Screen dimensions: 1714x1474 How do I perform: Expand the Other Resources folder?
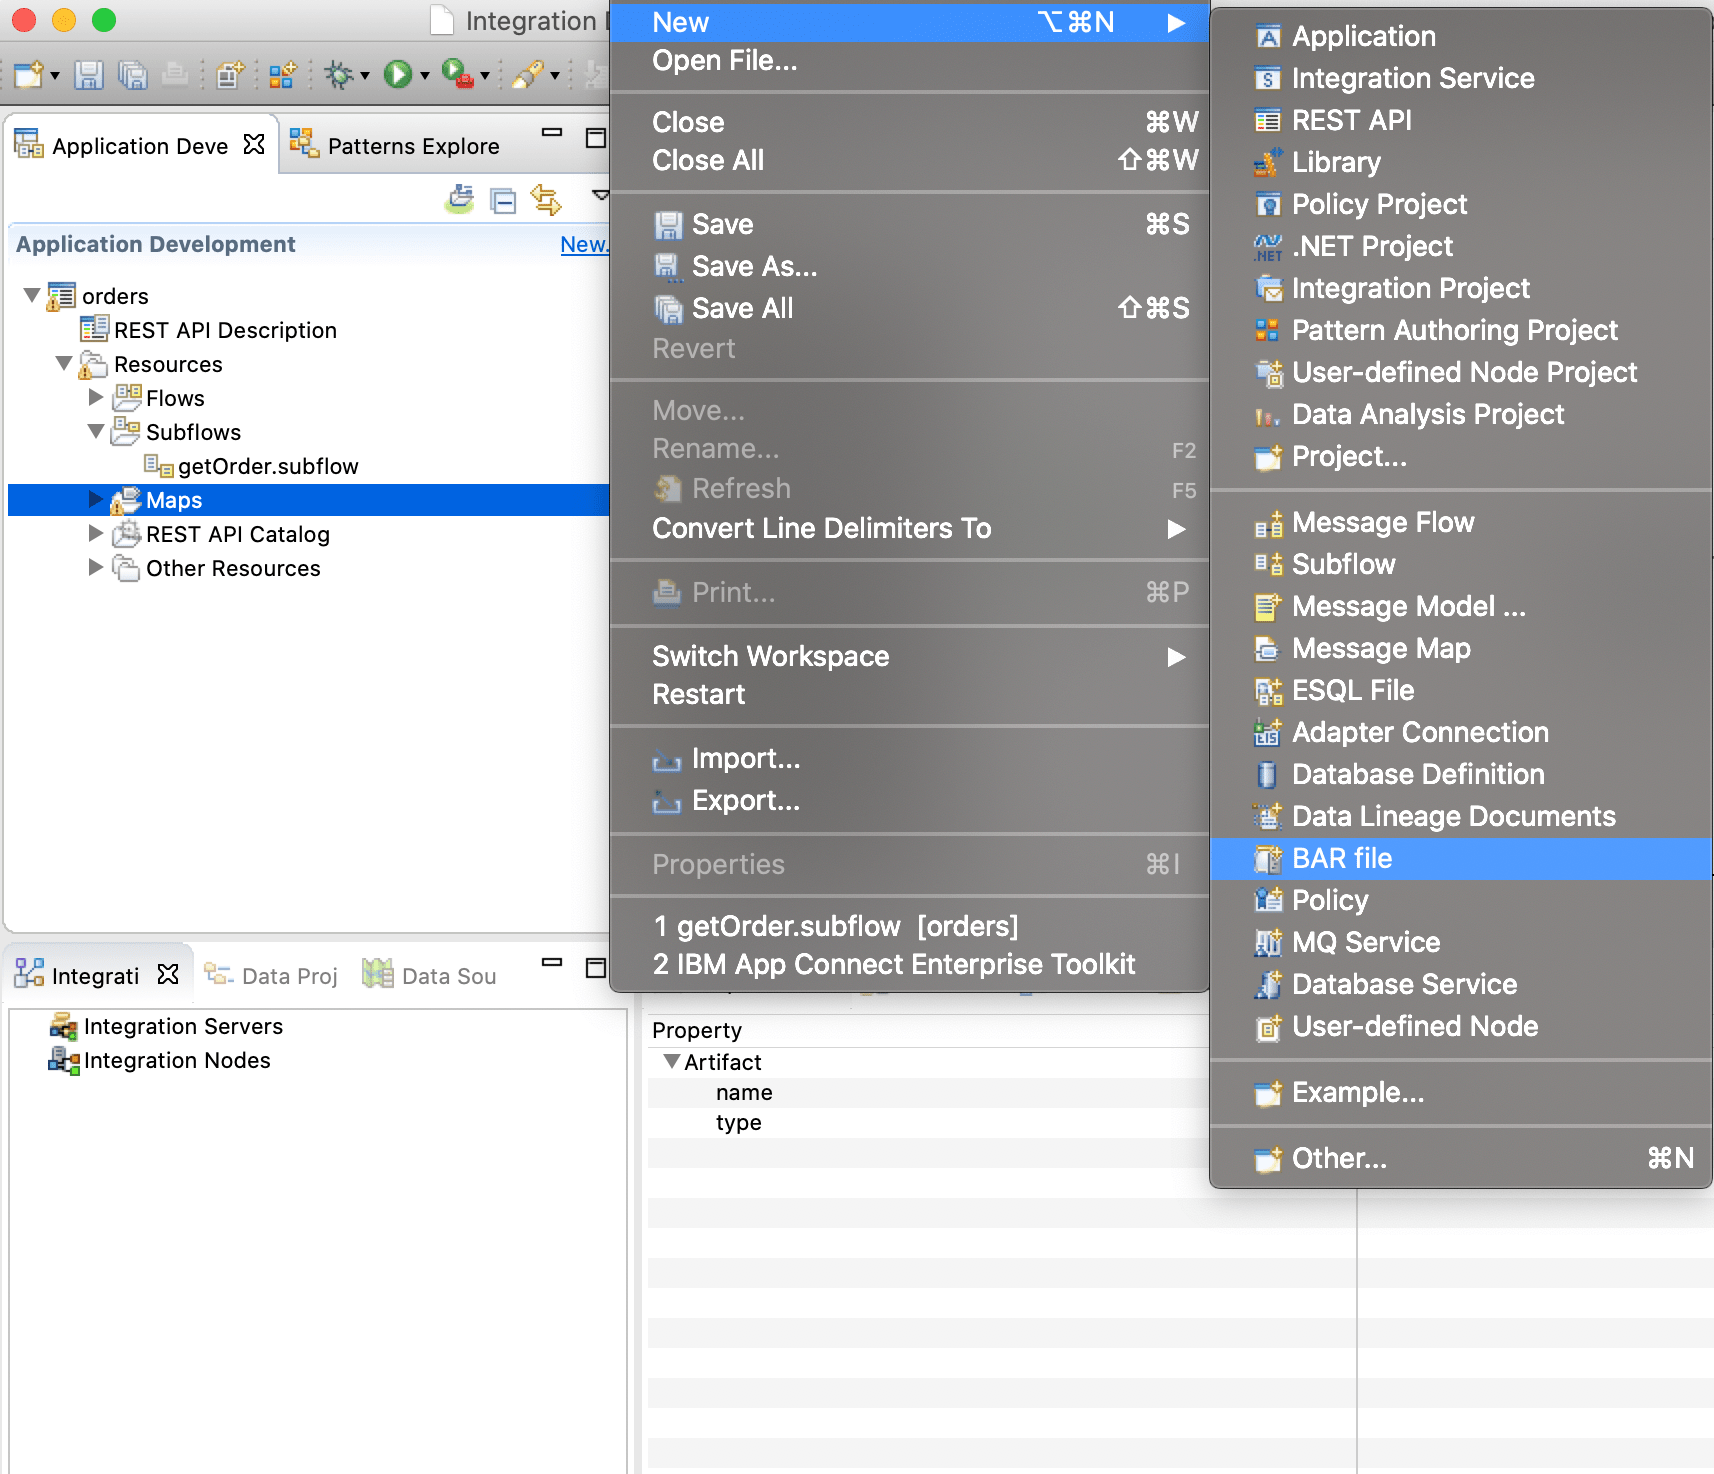coord(96,567)
